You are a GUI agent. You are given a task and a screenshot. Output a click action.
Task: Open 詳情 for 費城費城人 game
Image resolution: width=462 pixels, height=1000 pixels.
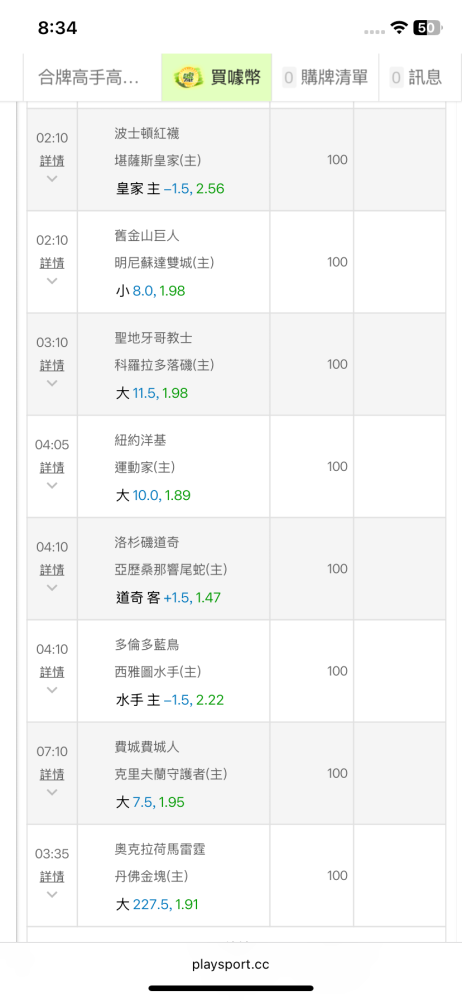coord(52,774)
